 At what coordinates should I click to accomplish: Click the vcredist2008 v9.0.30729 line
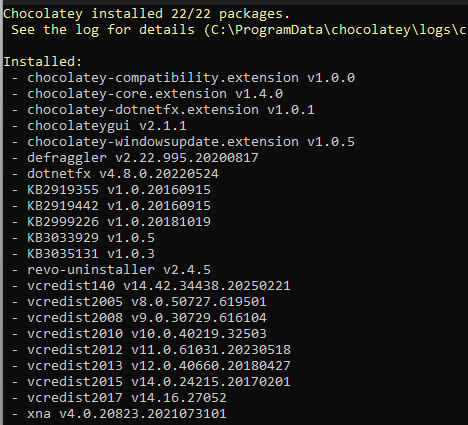tap(139, 318)
